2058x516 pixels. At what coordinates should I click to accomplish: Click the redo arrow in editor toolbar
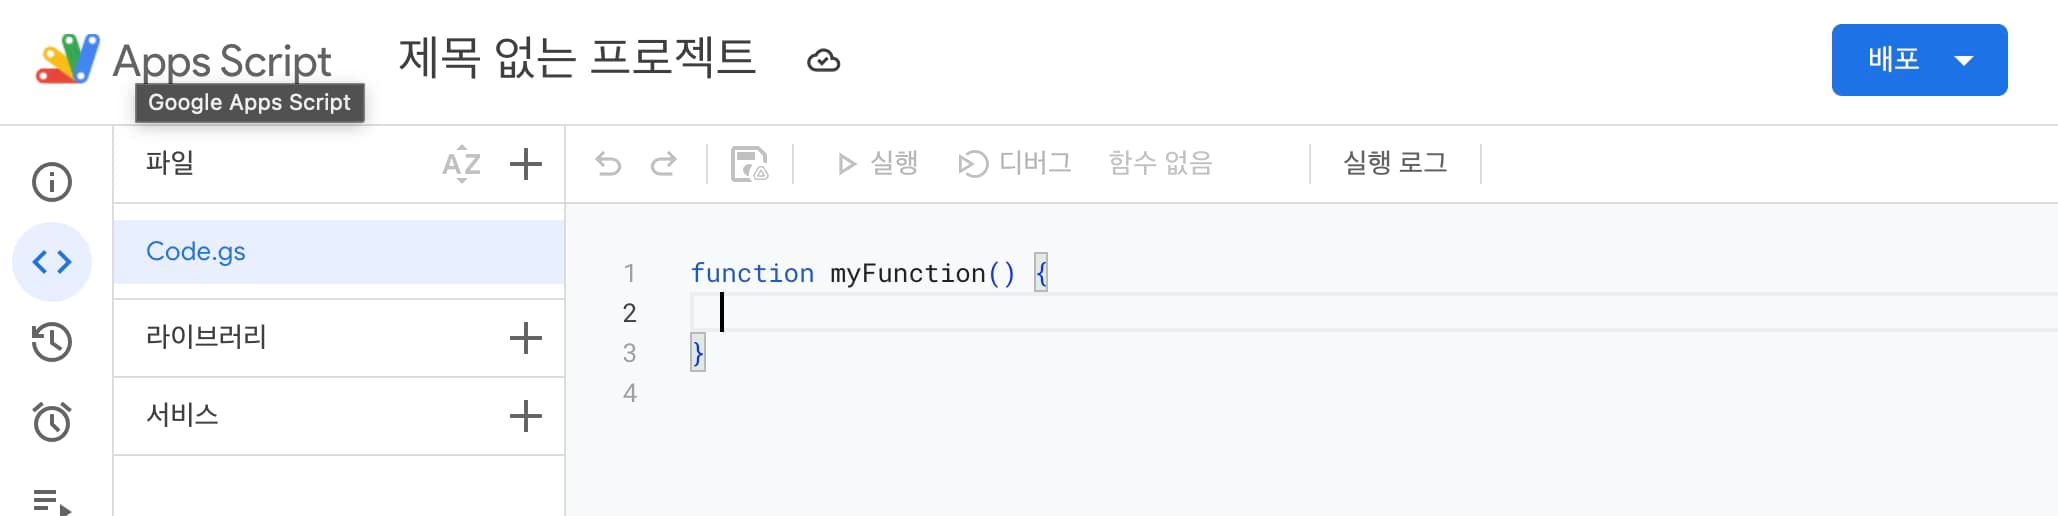tap(663, 164)
